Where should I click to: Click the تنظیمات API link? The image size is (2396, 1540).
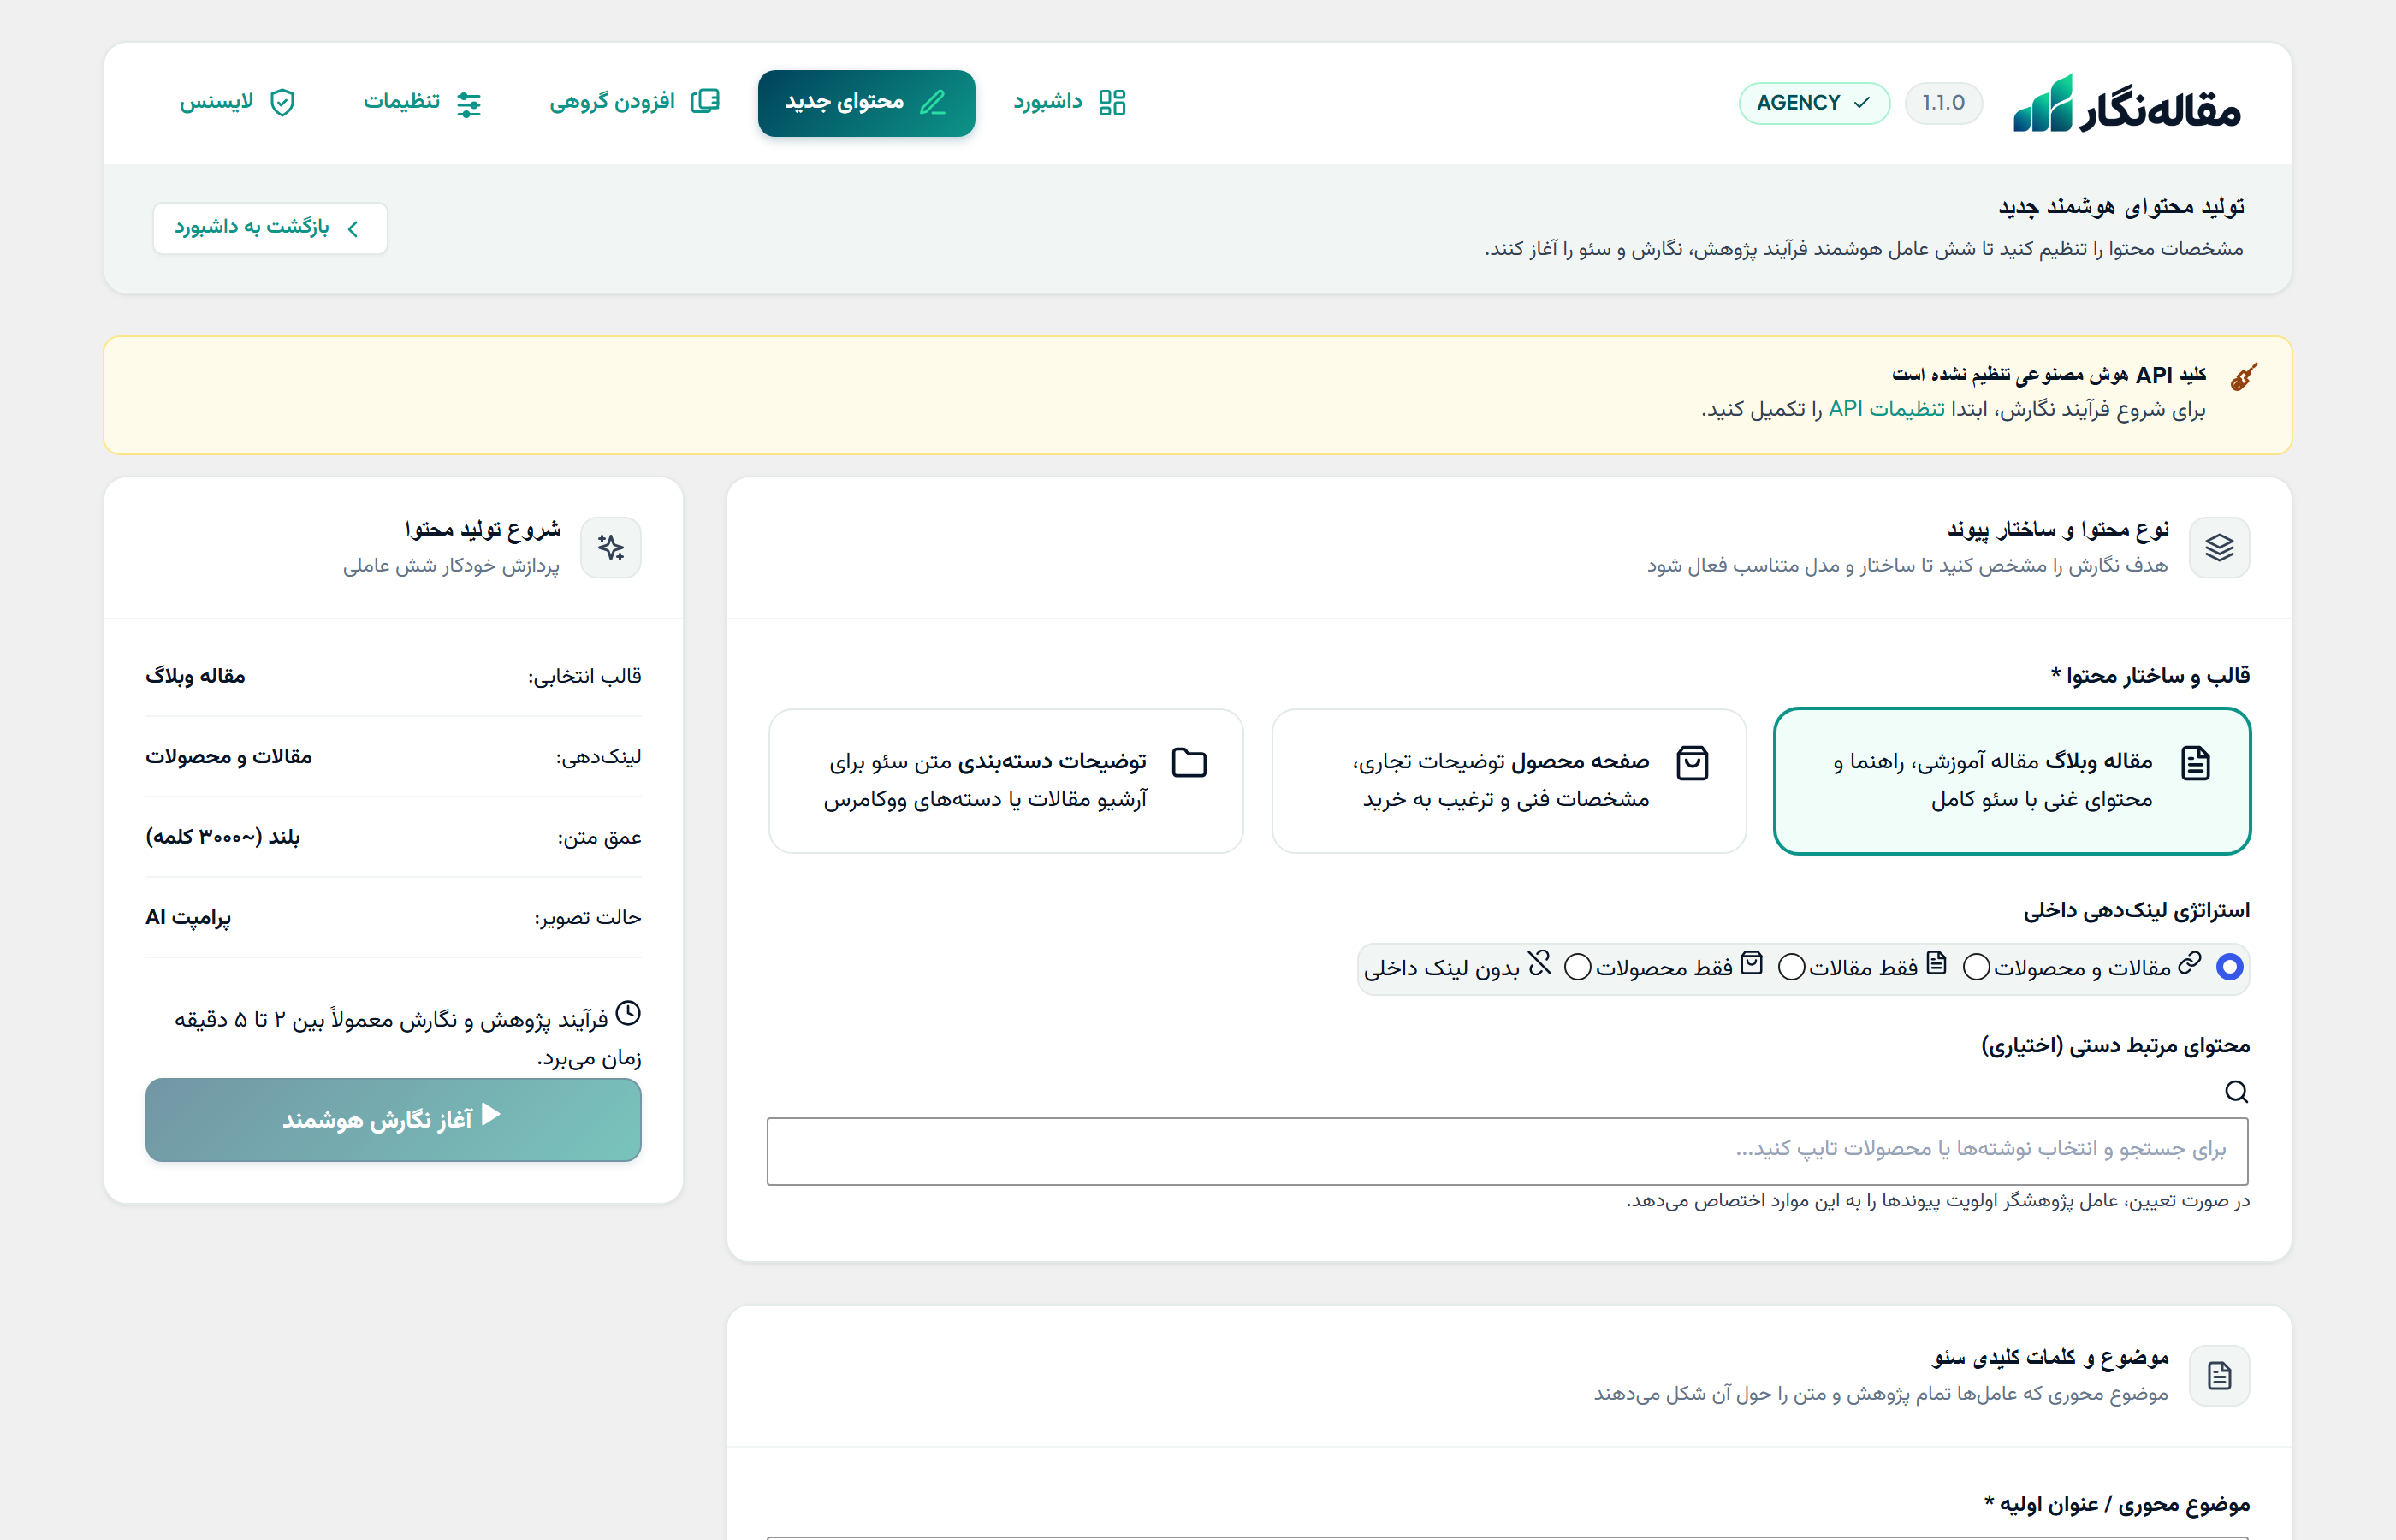tap(1886, 409)
